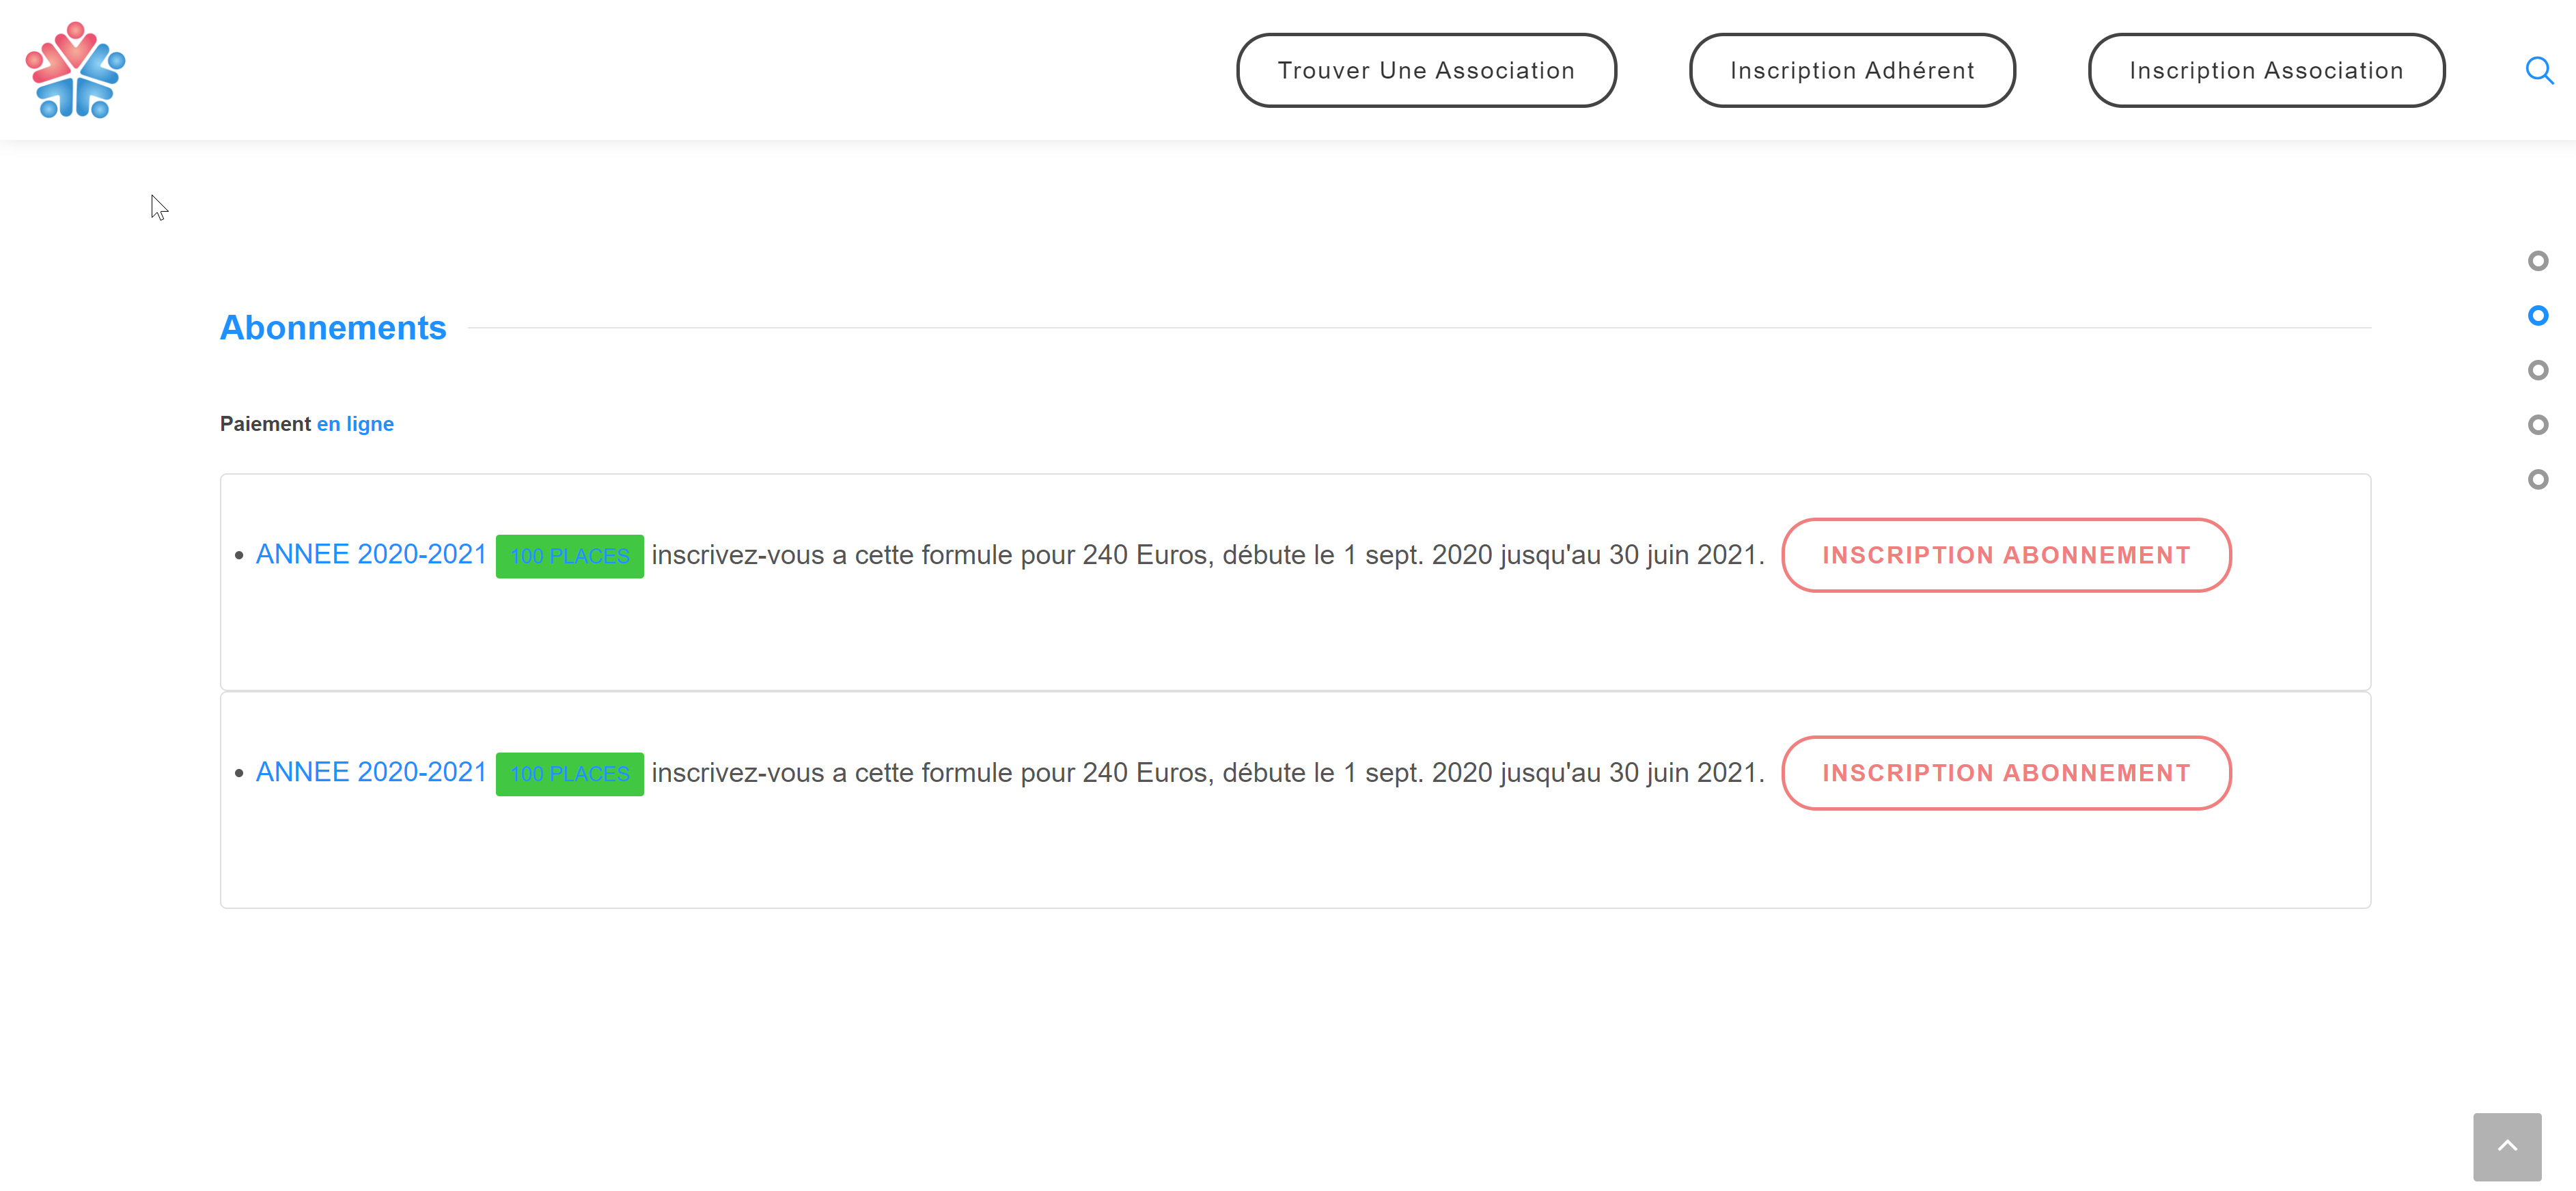Click first subscription description text

[1207, 555]
